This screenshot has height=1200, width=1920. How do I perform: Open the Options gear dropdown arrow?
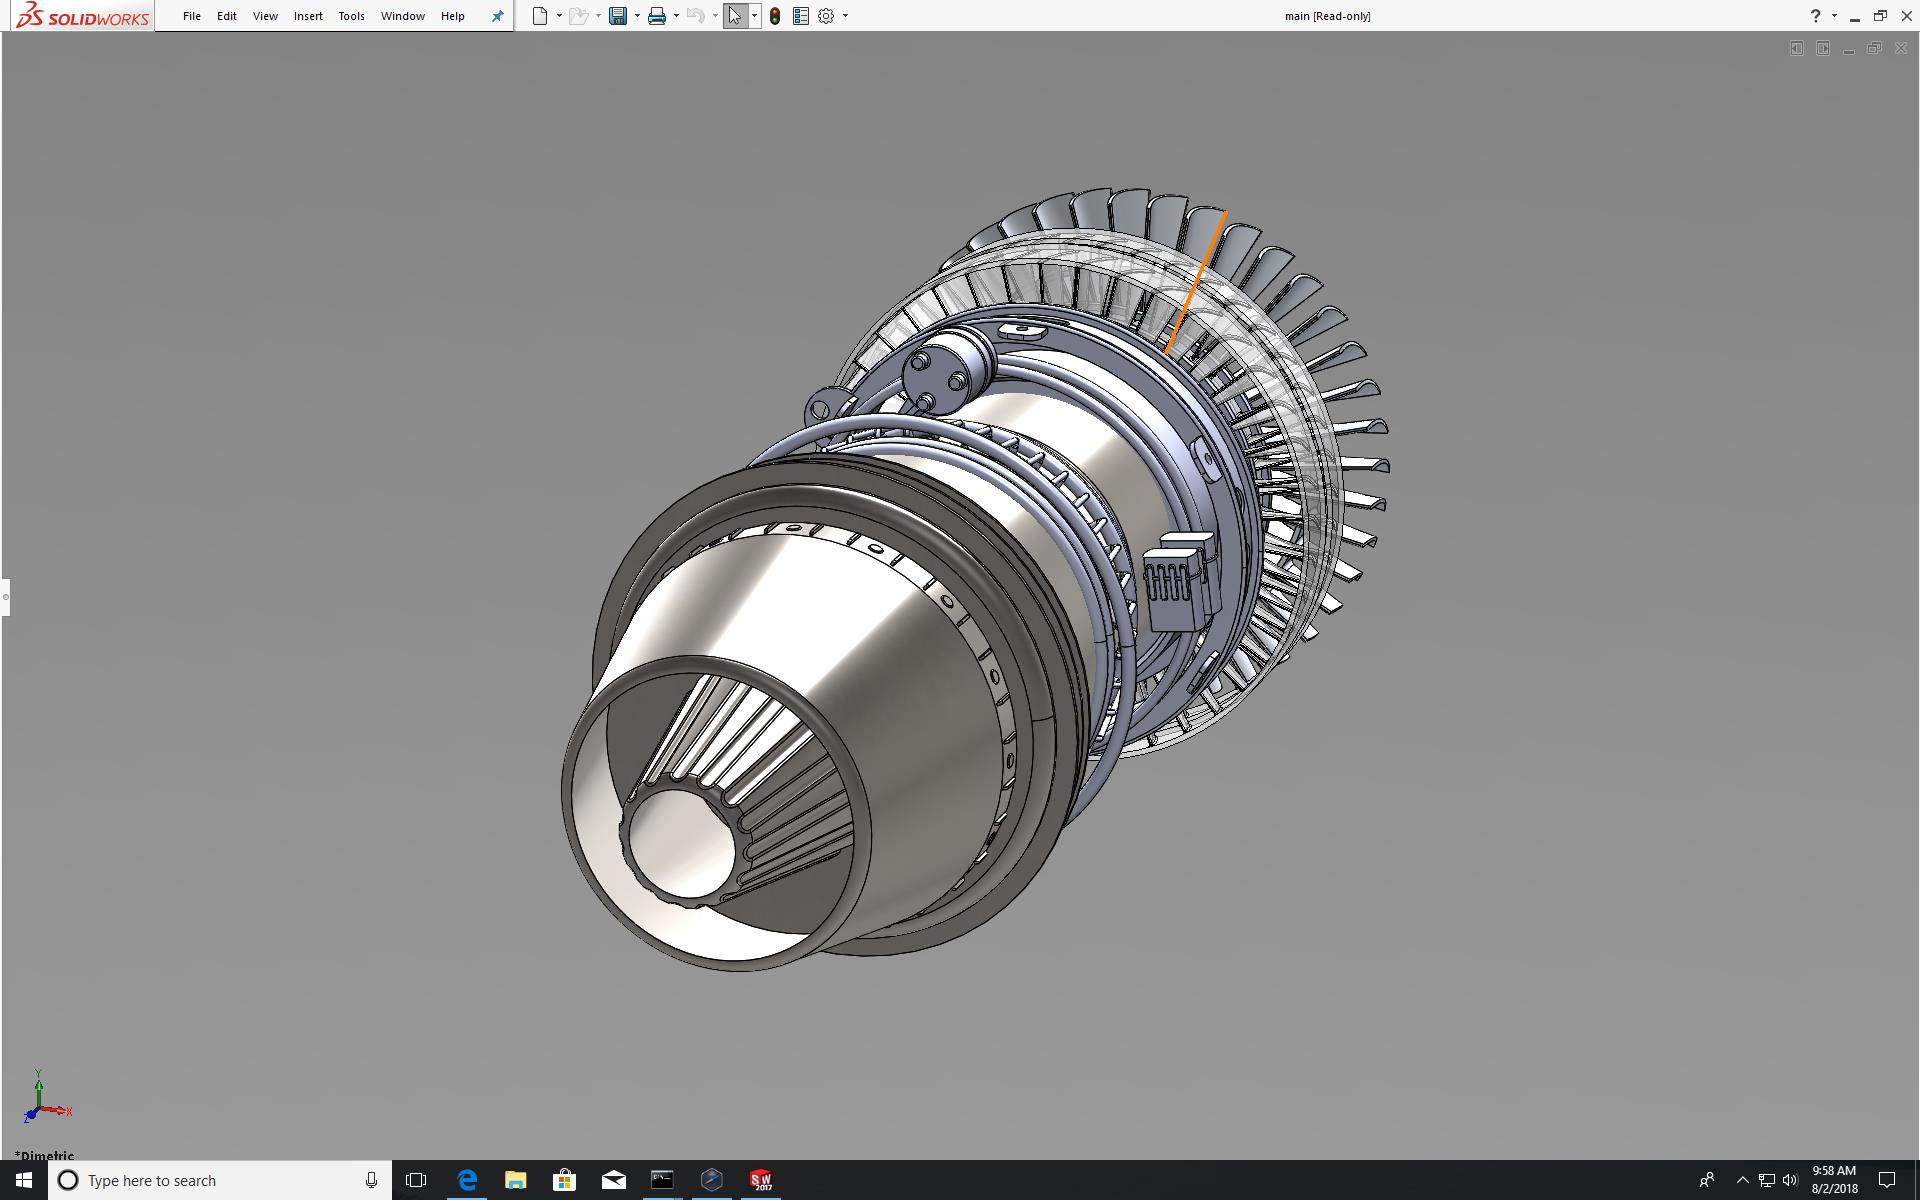pos(845,16)
